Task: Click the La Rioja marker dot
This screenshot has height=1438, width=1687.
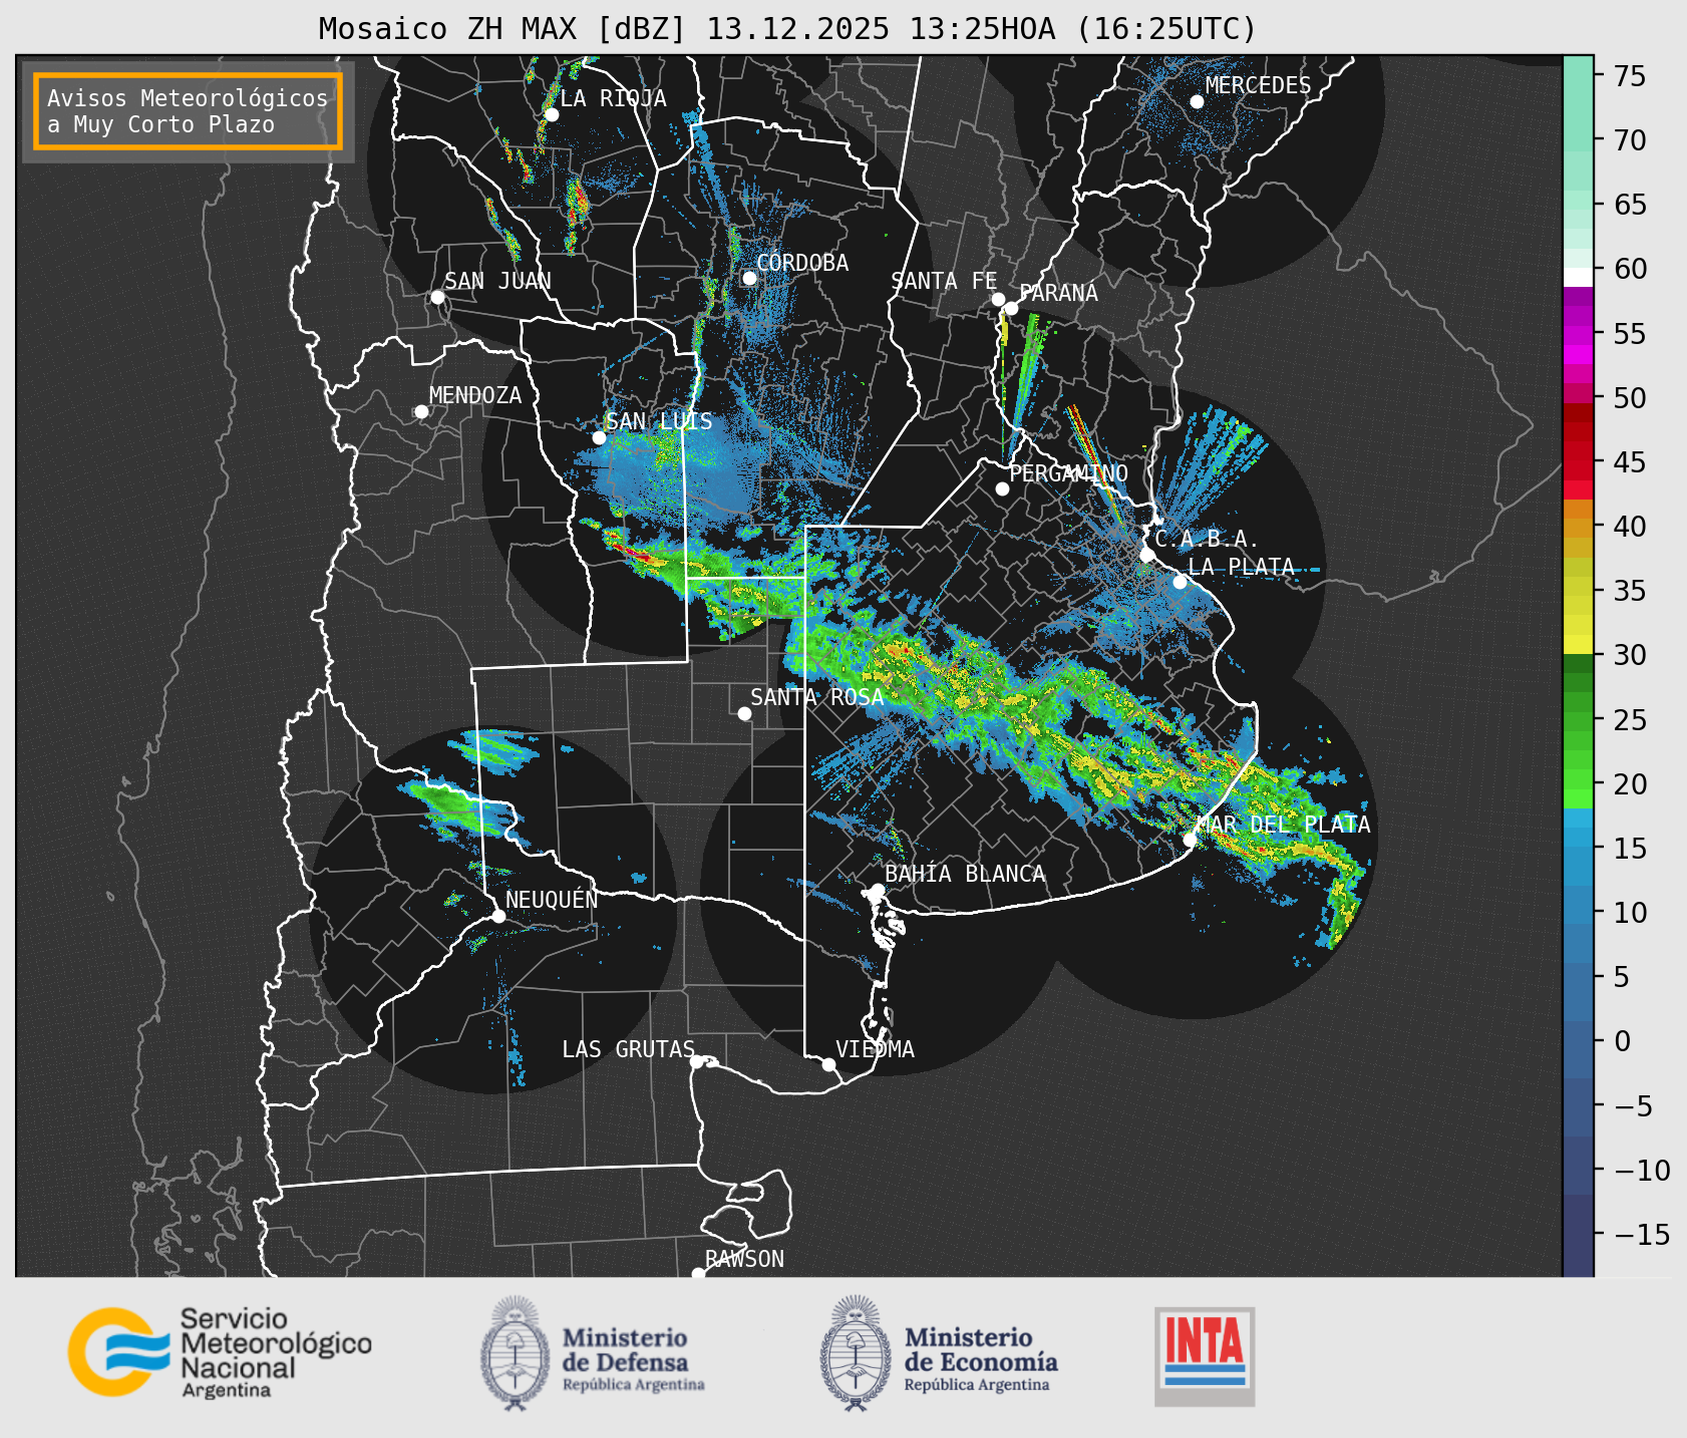Action: tap(551, 115)
